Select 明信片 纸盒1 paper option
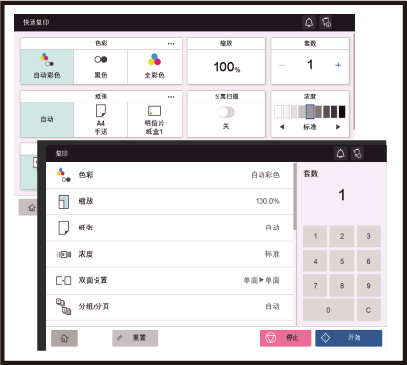 click(155, 119)
